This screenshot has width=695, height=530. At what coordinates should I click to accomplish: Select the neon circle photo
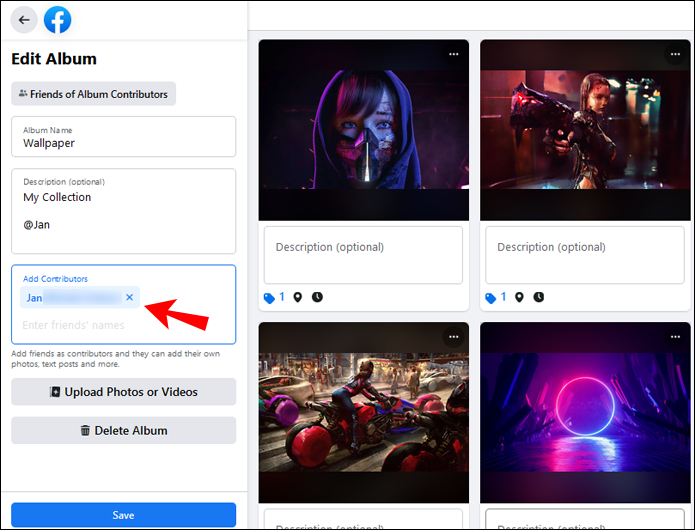point(585,413)
